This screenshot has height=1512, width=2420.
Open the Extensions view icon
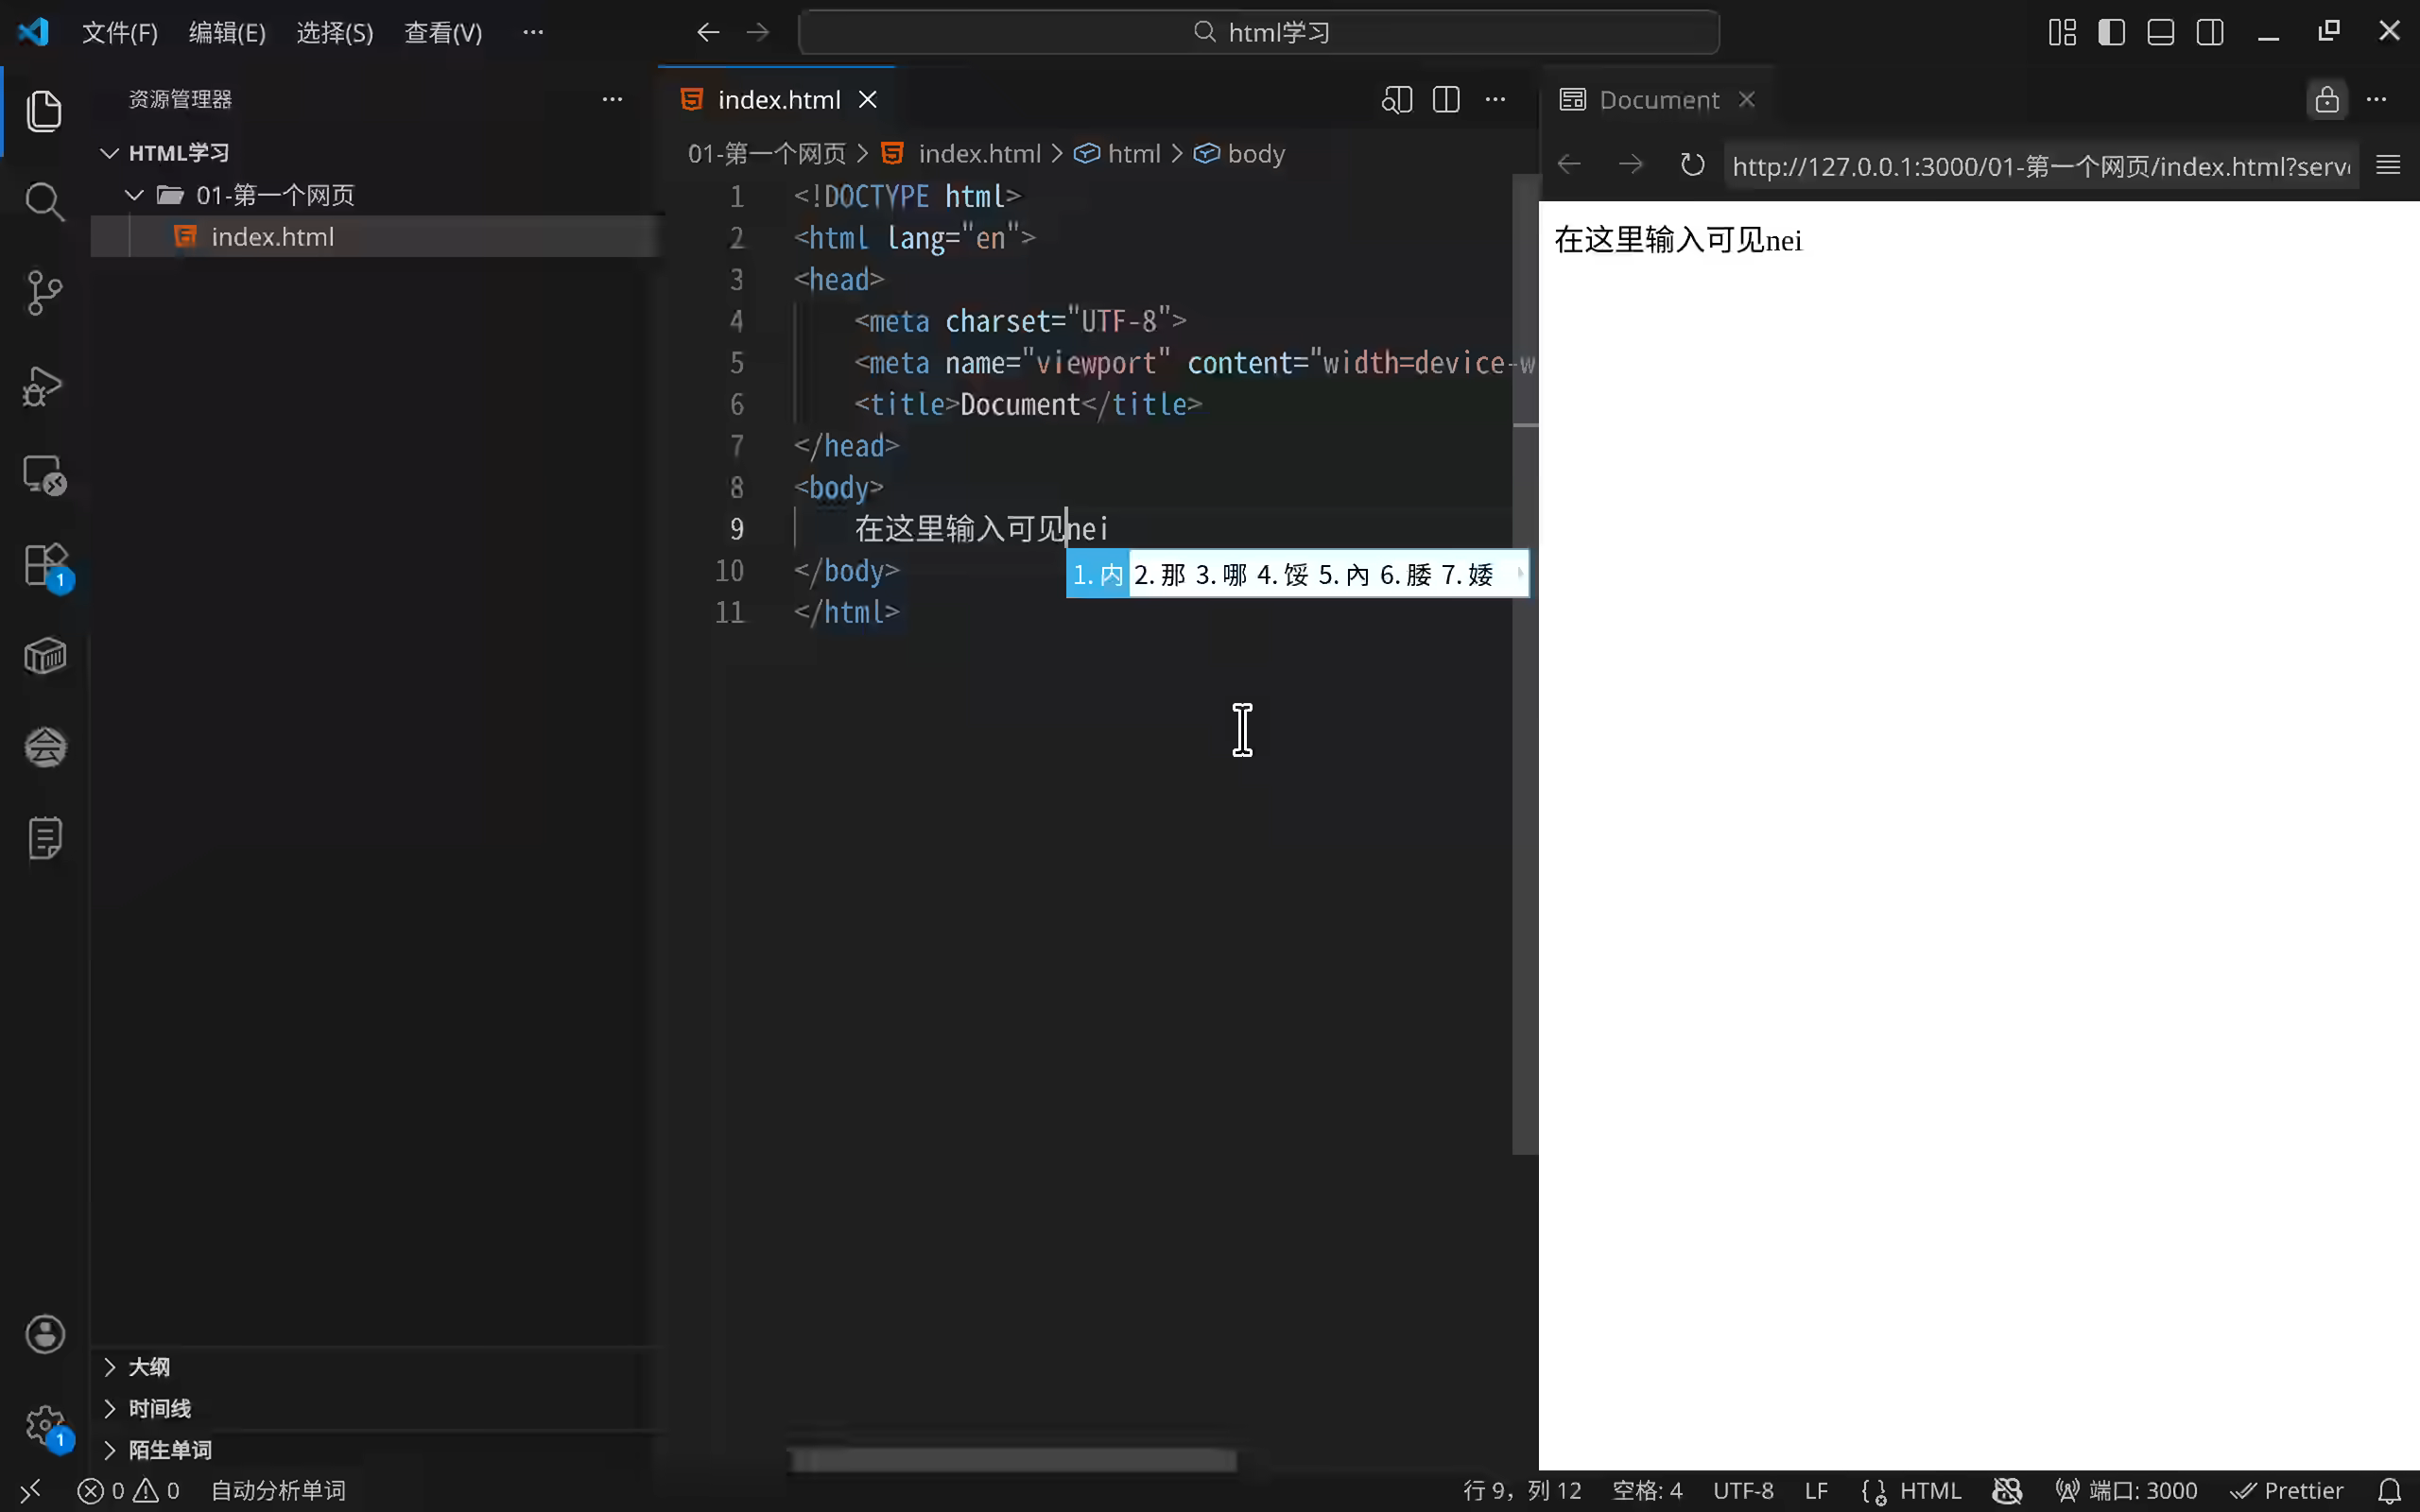coord(44,565)
